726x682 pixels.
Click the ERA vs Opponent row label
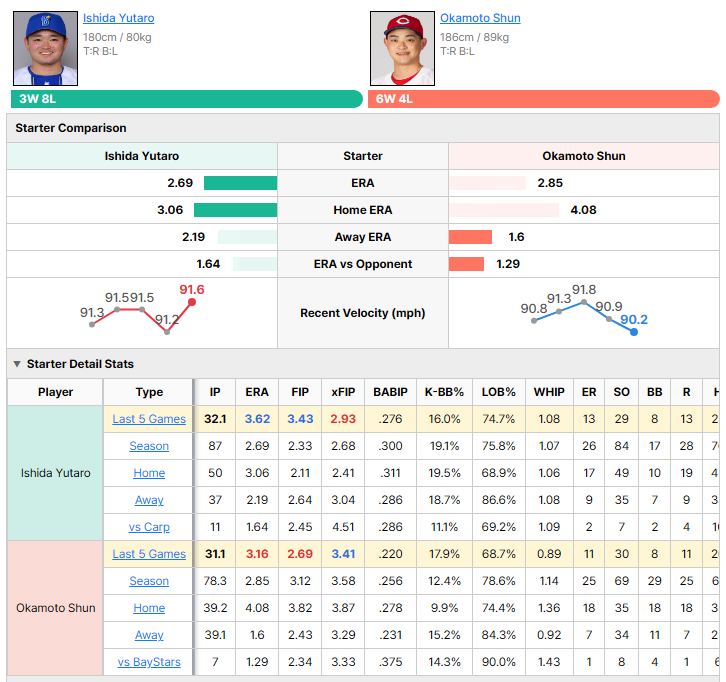pos(363,264)
